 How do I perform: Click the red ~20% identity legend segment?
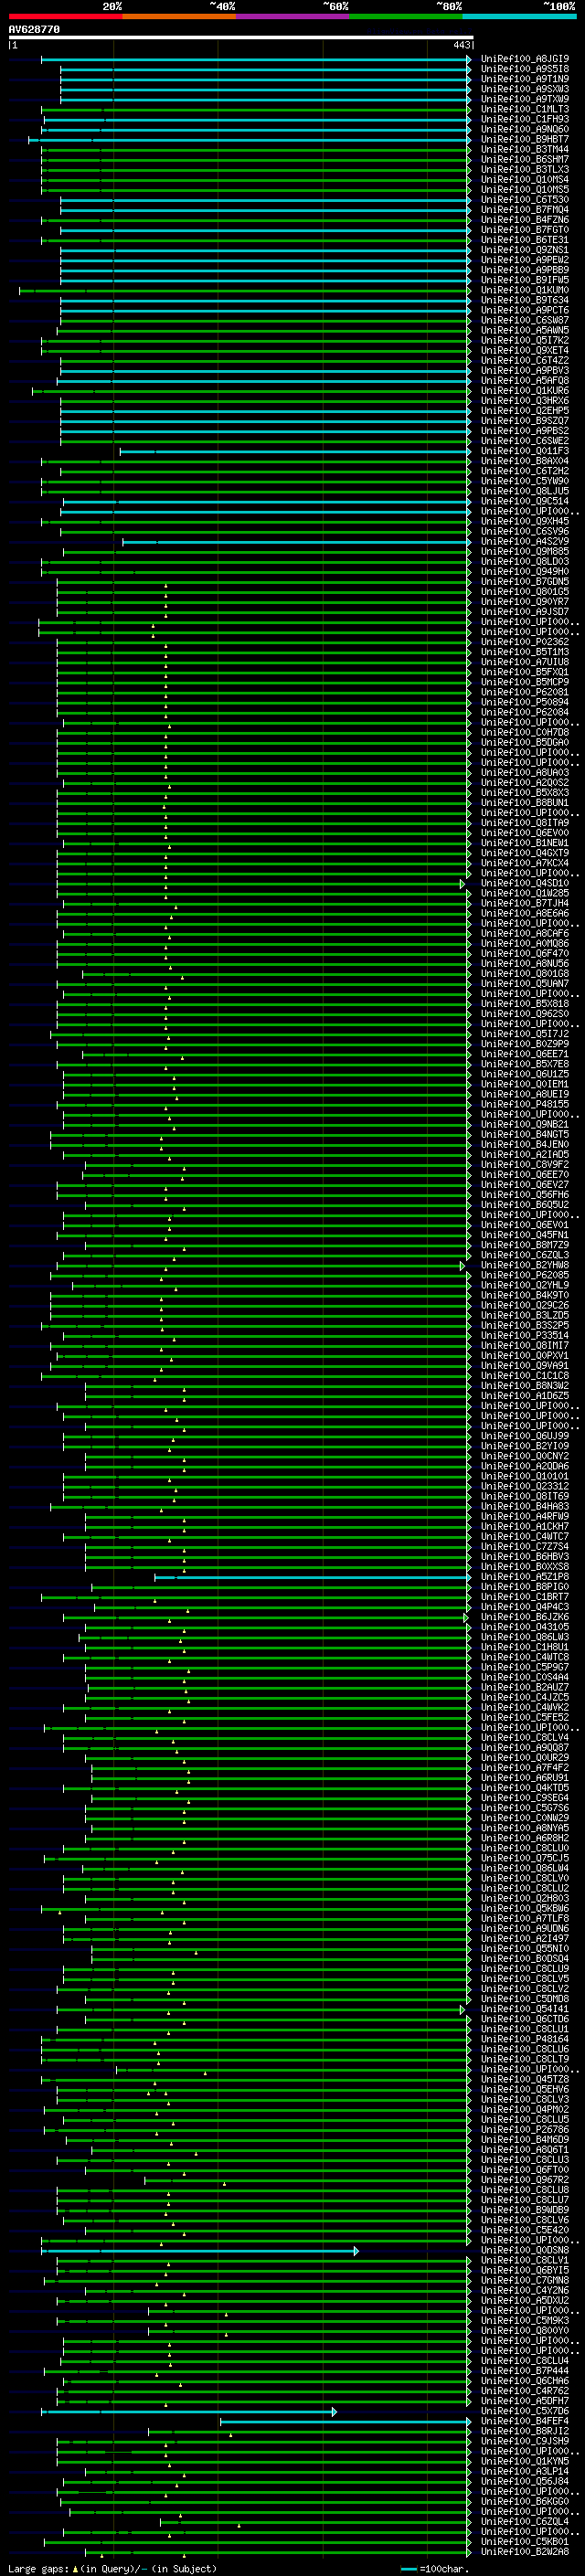pyautogui.click(x=66, y=16)
